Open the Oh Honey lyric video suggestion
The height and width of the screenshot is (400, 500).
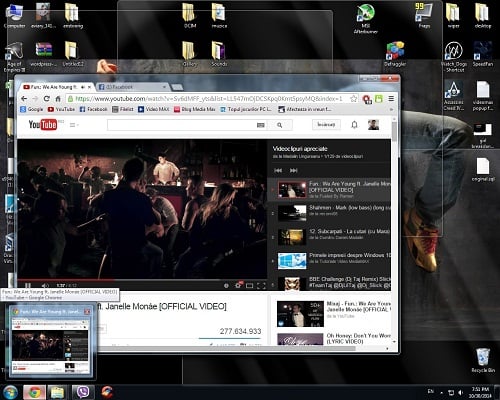point(334,339)
